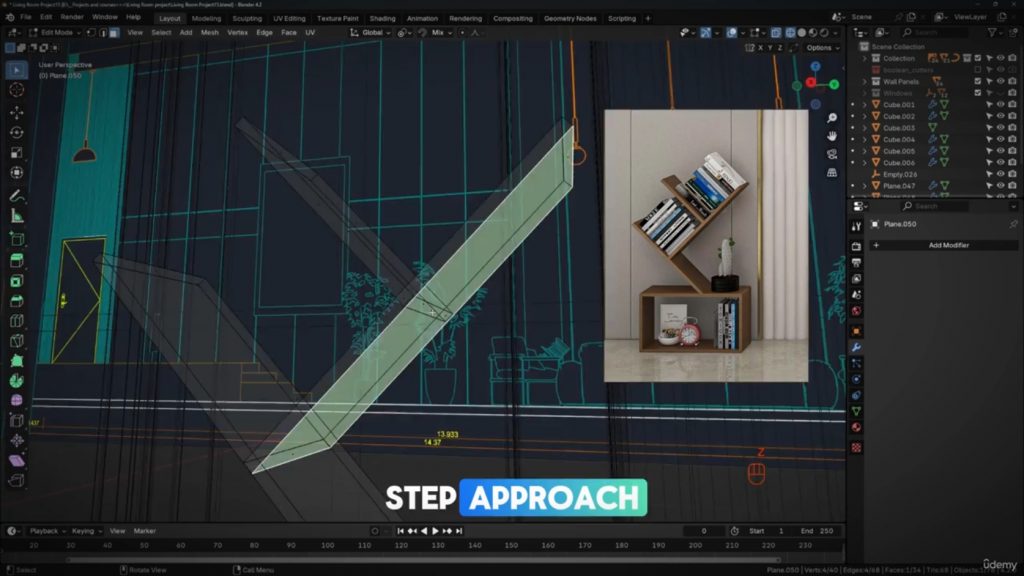1024x576 pixels.
Task: Select the Smooth tool
Action: pyautogui.click(x=17, y=400)
